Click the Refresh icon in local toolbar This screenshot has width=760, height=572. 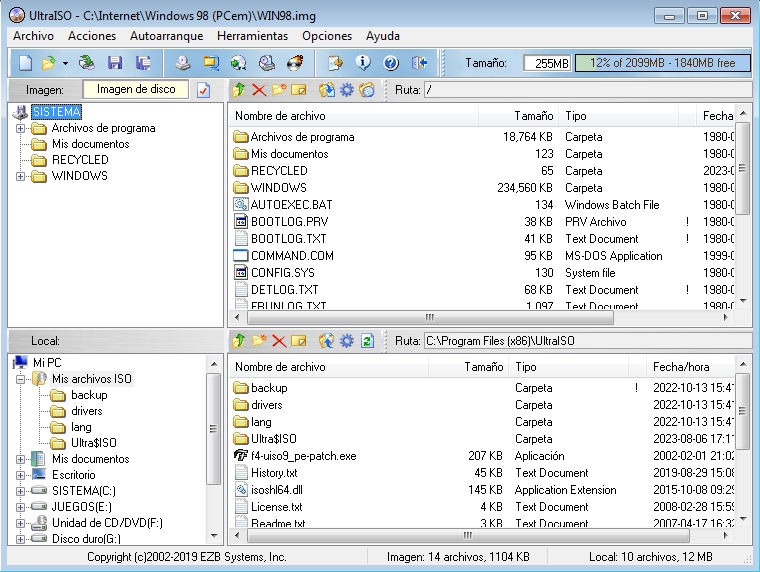click(x=367, y=341)
